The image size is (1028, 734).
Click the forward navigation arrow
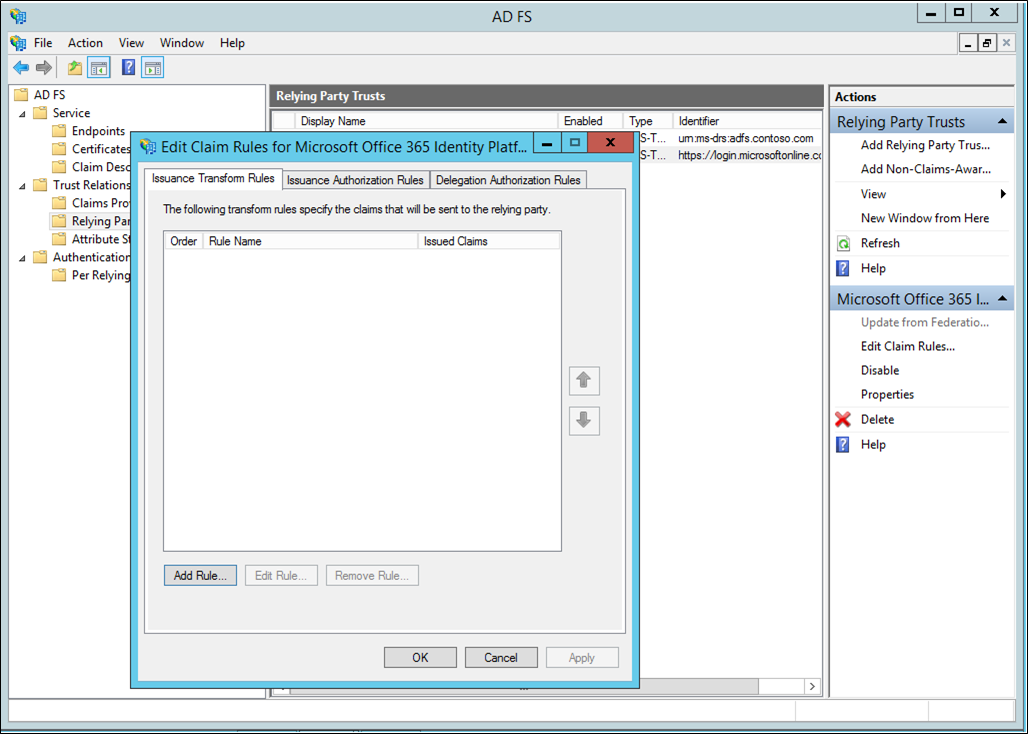[44, 67]
